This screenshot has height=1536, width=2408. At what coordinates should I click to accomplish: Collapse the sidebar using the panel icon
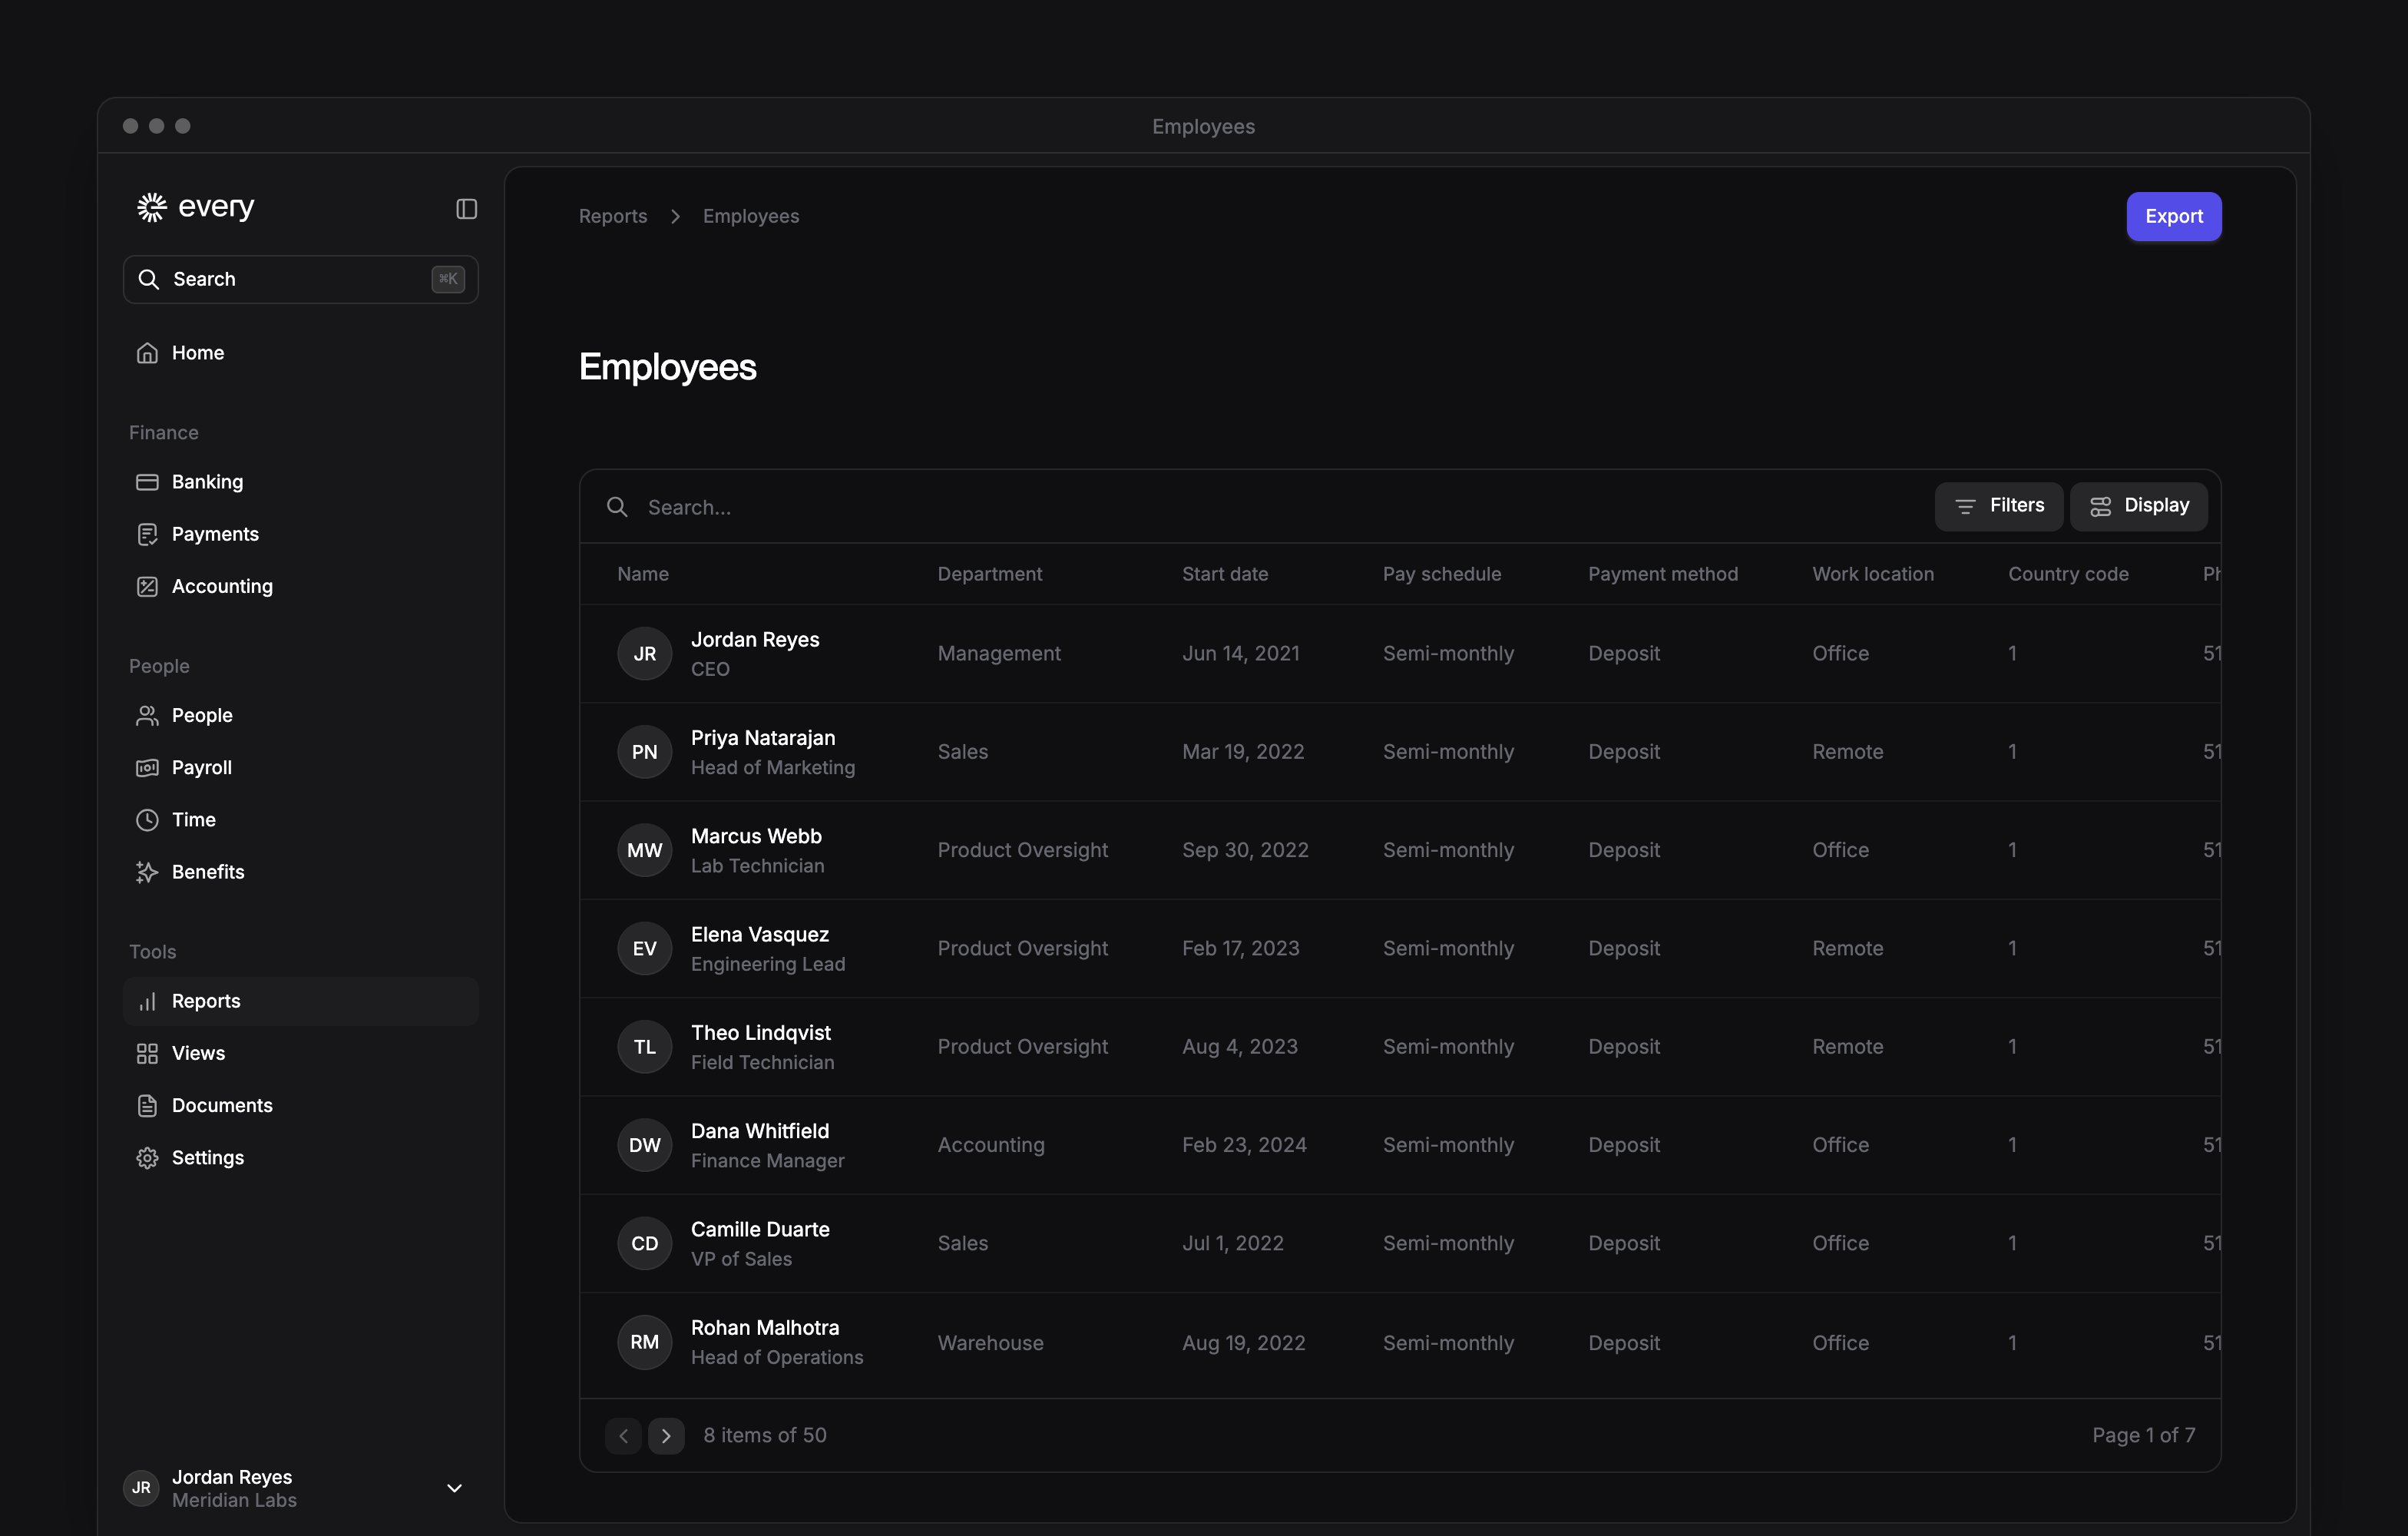click(466, 208)
